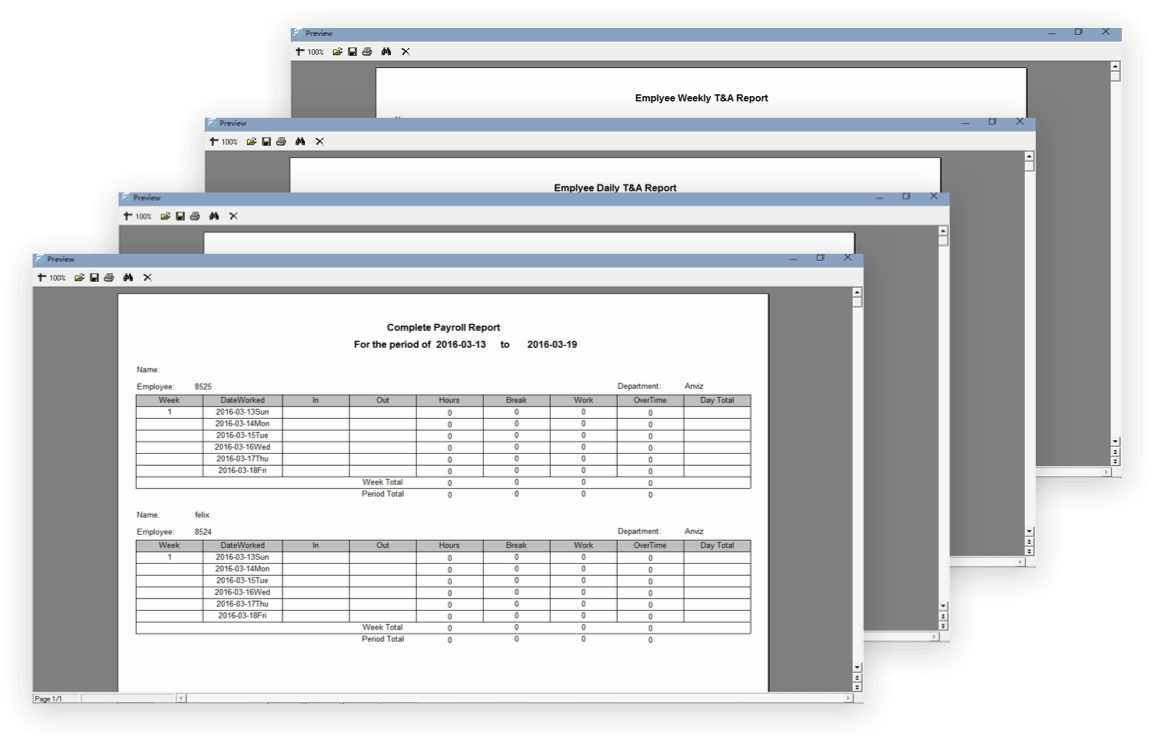Print the Emplyee Weekly T&A Report
The image size is (1155, 744).
[367, 52]
